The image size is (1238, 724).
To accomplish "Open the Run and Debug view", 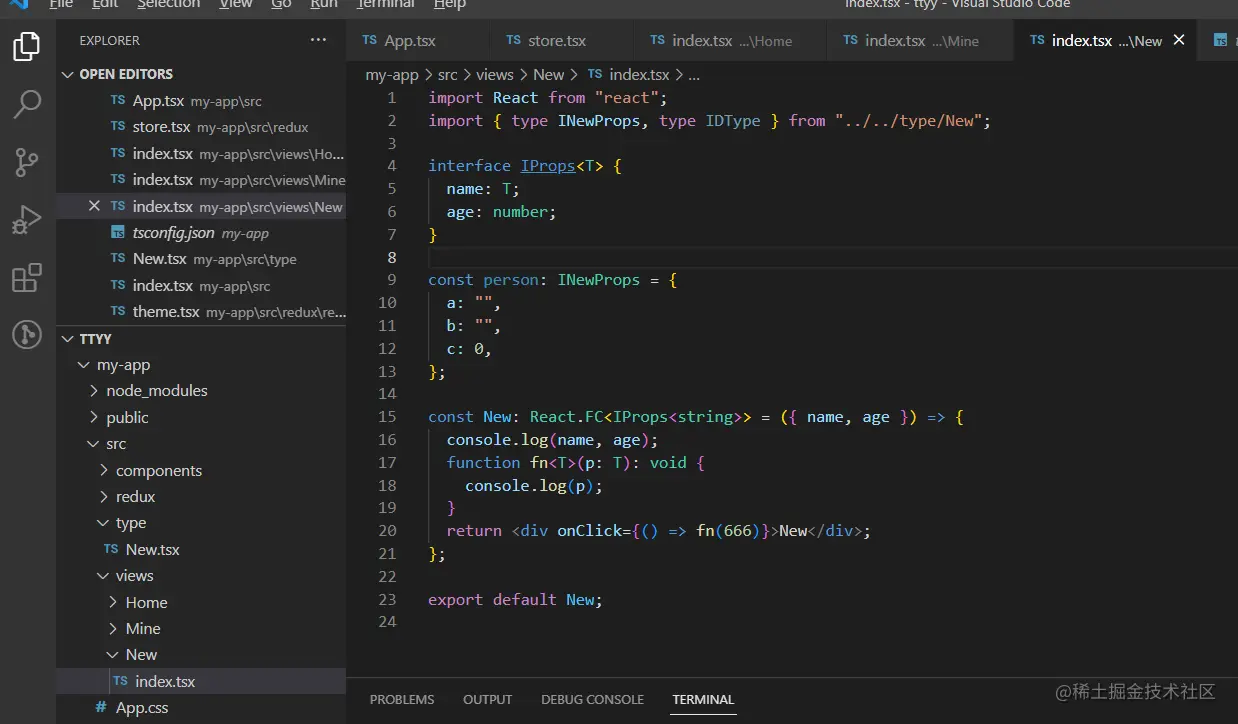I will pyautogui.click(x=27, y=219).
